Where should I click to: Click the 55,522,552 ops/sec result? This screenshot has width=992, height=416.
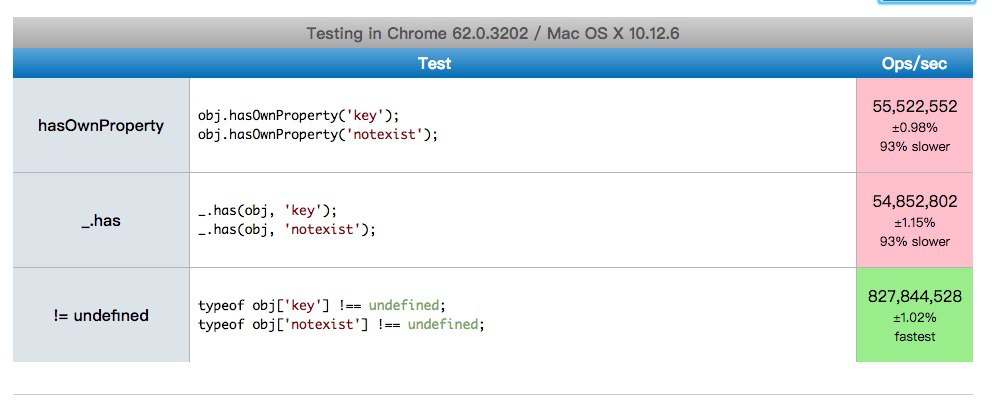click(x=915, y=106)
